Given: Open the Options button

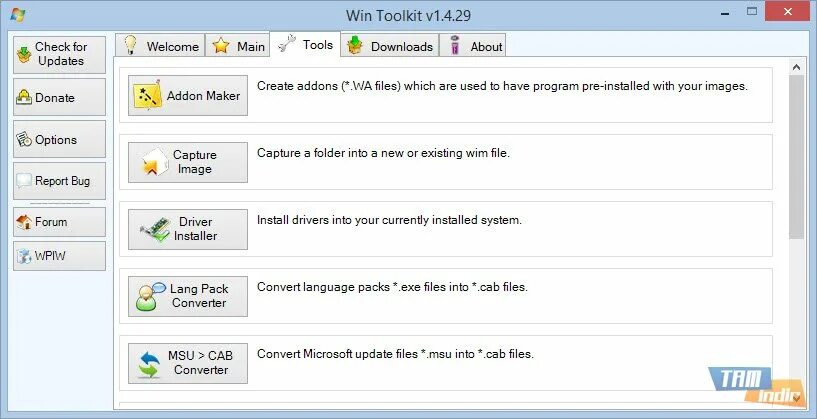Looking at the screenshot, I should point(59,139).
